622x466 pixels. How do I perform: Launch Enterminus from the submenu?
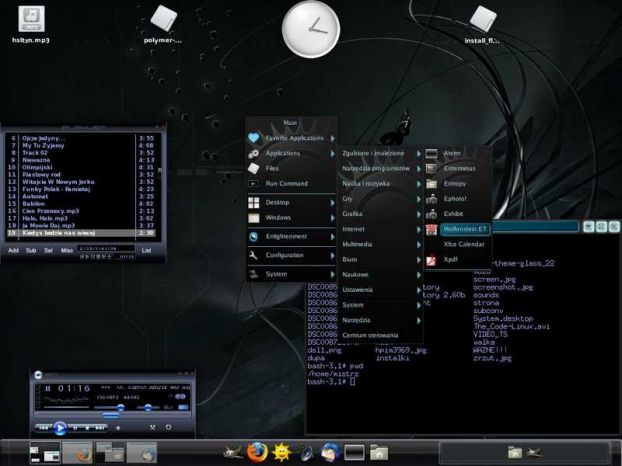pos(458,169)
